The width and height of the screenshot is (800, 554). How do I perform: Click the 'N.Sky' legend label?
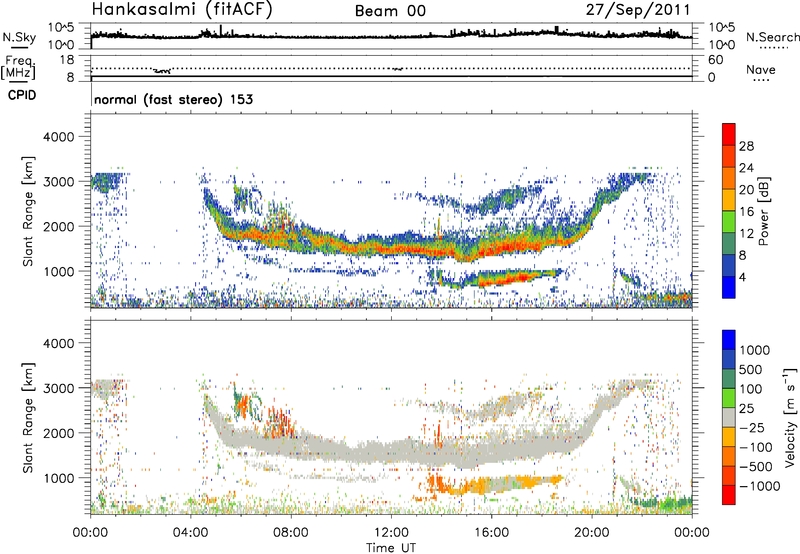[x=19, y=37]
